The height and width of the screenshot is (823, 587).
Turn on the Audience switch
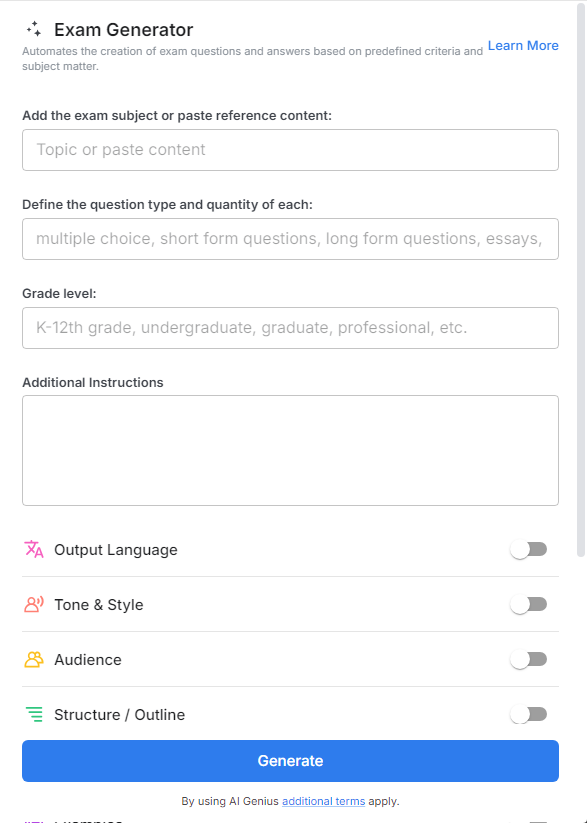coord(528,659)
